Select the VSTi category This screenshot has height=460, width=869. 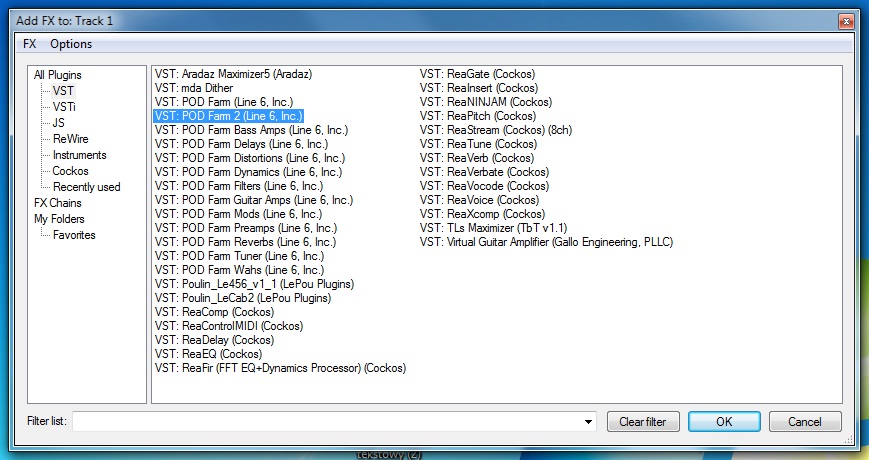tap(64, 107)
